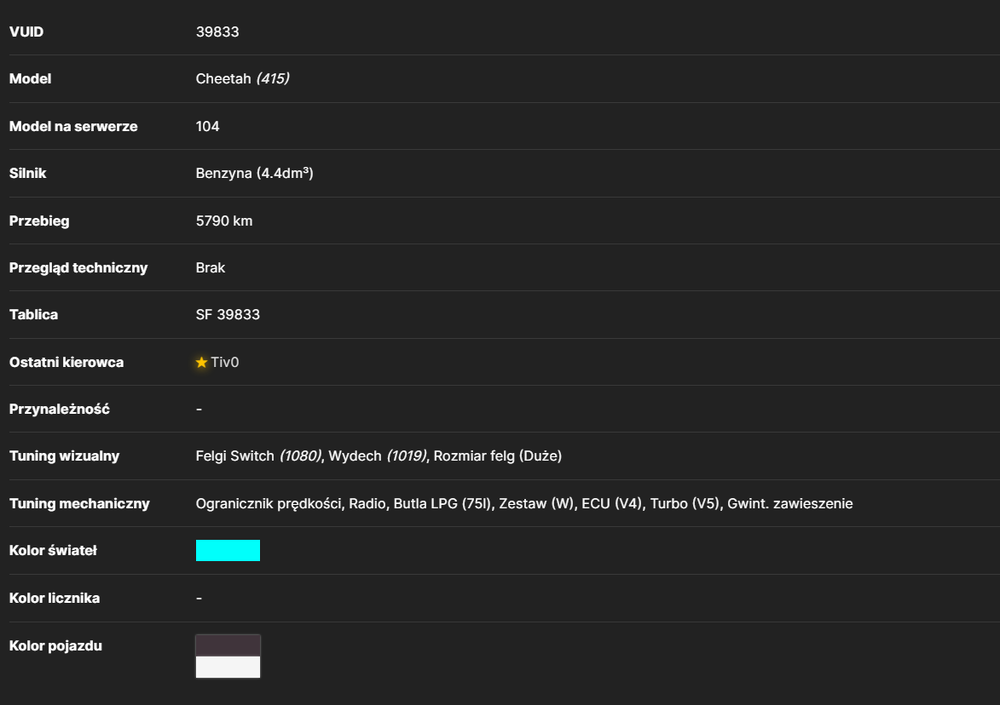Viewport: 1000px width, 705px height.
Task: Click the Model na serwerze value 104
Action: (207, 126)
